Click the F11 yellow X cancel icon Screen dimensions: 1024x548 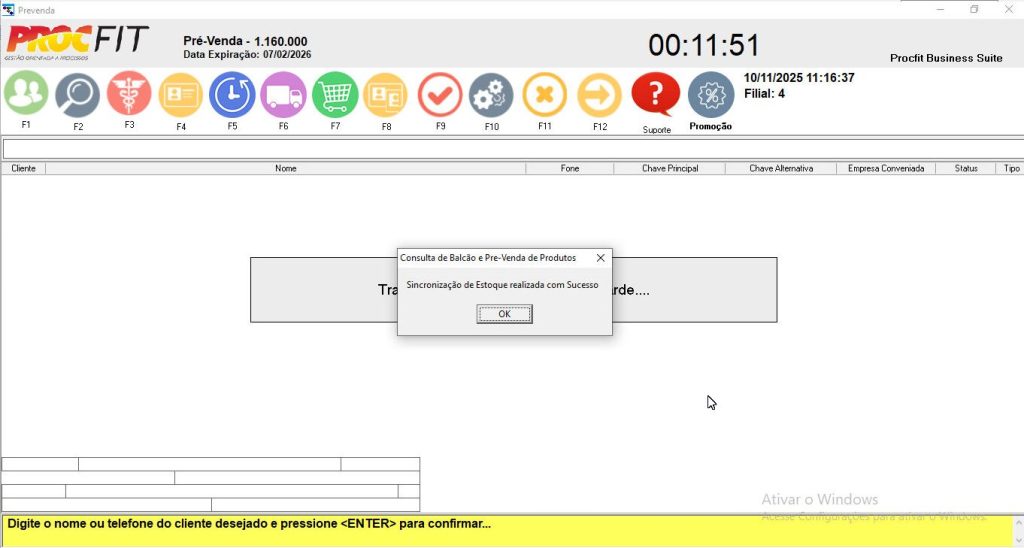tap(544, 95)
